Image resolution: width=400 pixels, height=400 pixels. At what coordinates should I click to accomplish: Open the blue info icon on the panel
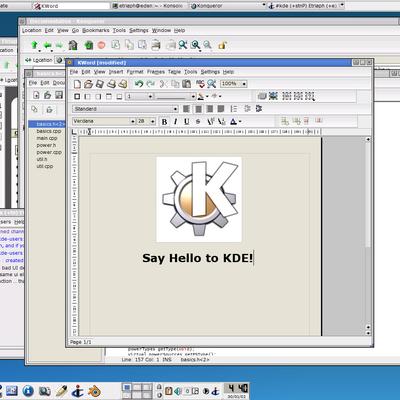click(x=28, y=391)
